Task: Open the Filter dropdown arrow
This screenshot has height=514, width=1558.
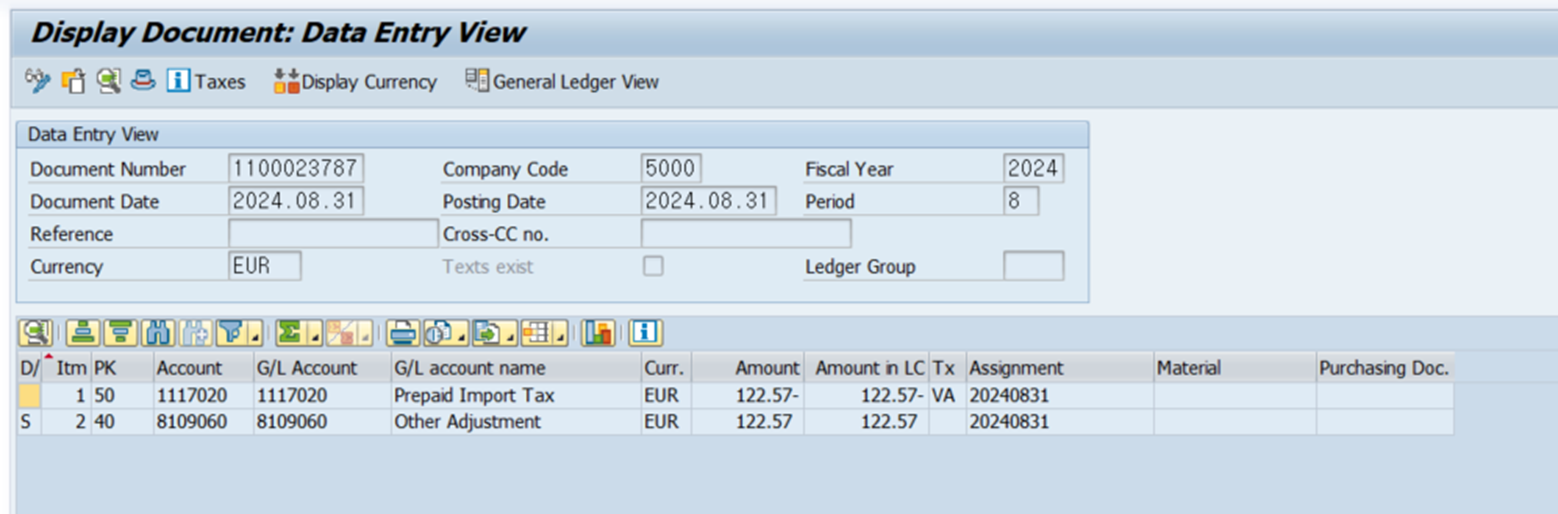Action: coord(256,333)
